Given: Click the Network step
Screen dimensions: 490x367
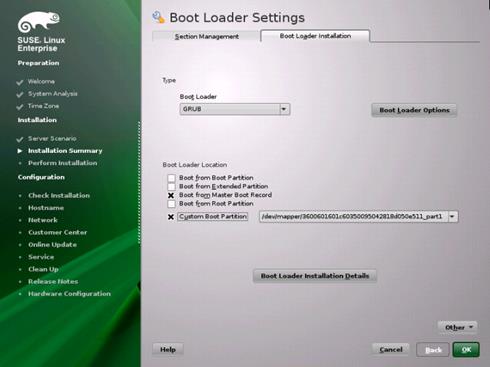Looking at the screenshot, I should (43, 220).
